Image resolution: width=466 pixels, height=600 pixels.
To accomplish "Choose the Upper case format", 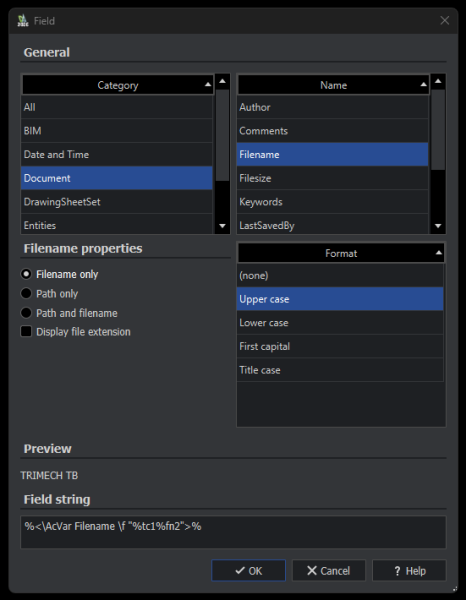I will (340, 299).
